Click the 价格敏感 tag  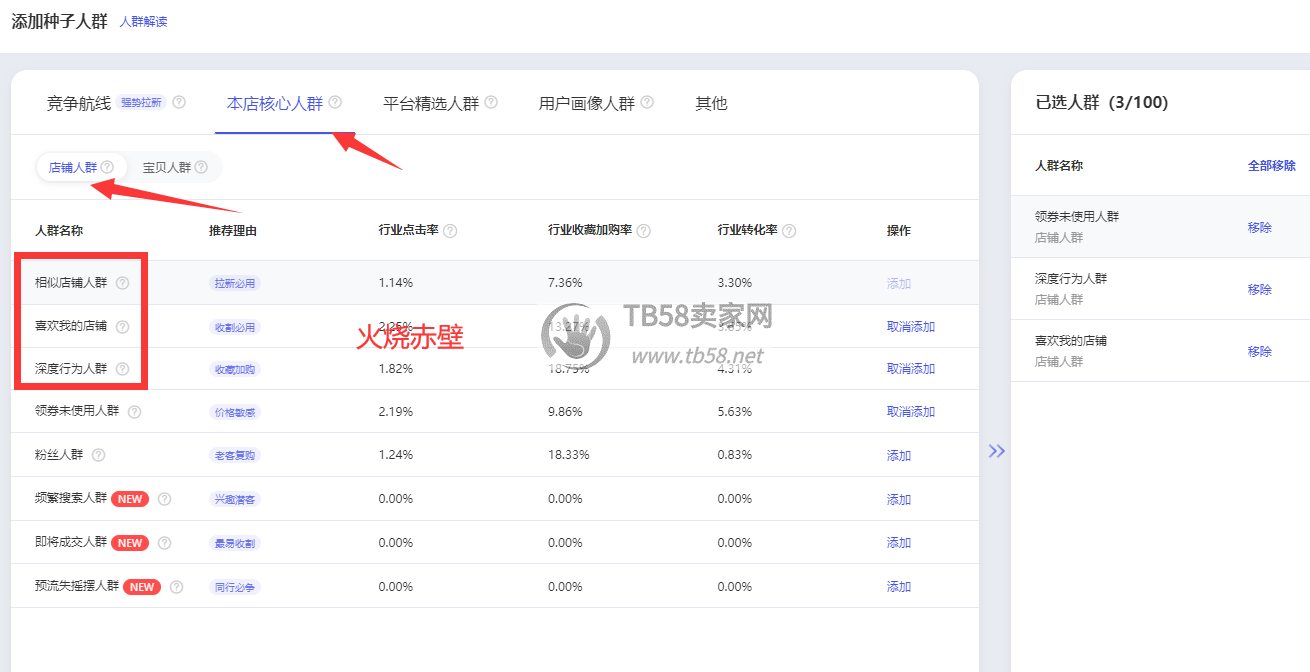point(234,412)
